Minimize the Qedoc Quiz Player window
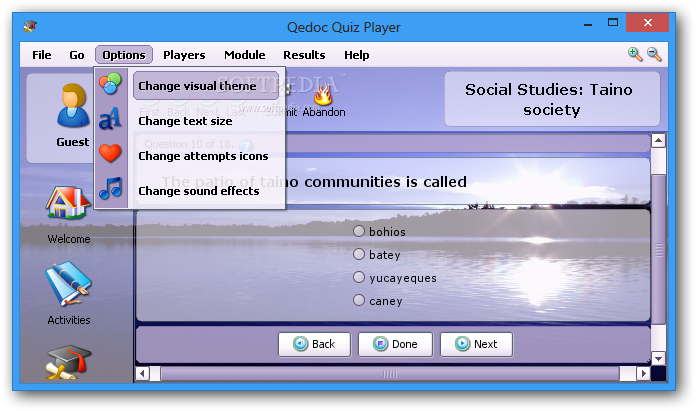 (588, 23)
